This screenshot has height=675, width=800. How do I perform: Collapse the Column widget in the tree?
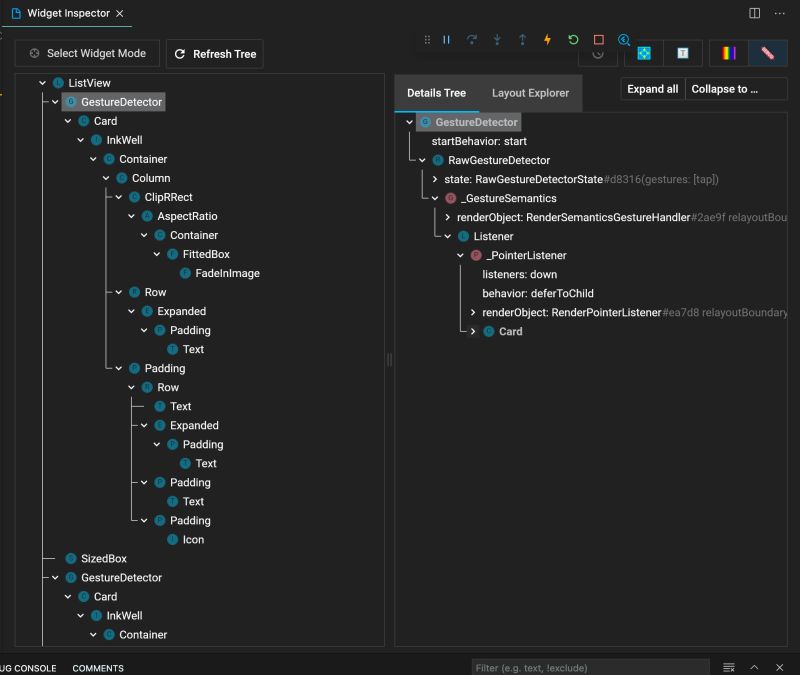pyautogui.click(x=104, y=177)
